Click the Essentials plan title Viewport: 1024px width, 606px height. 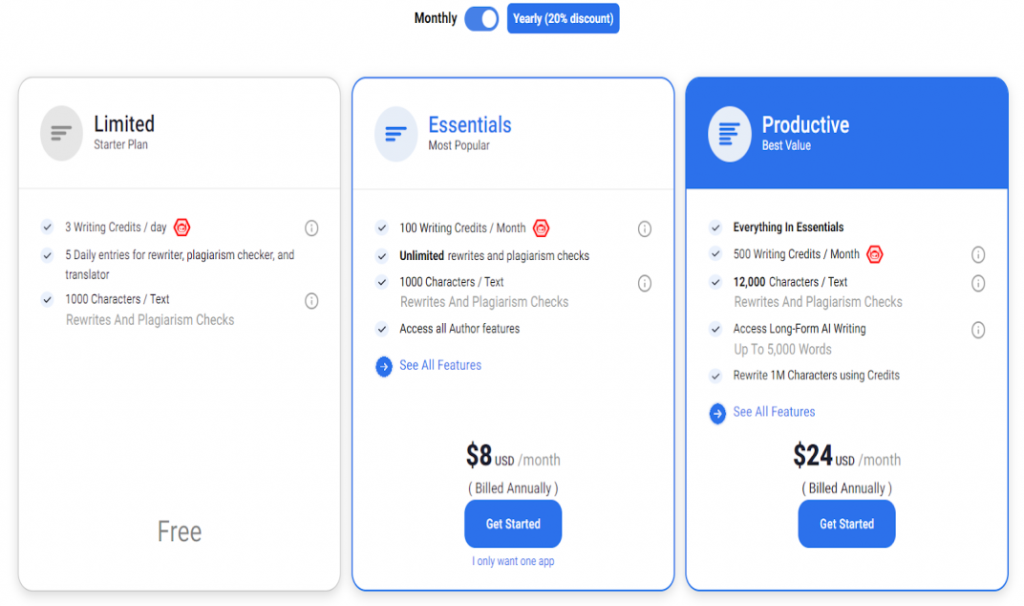(x=470, y=124)
